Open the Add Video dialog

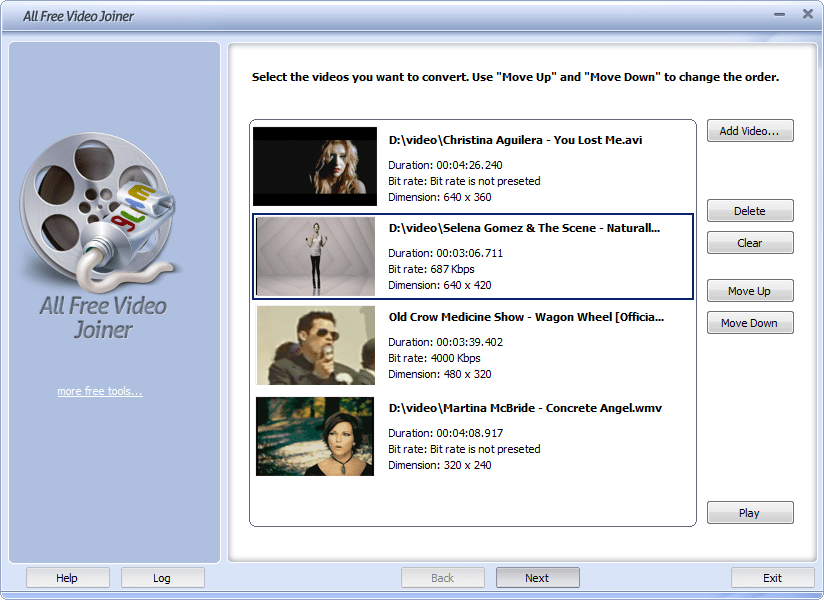coord(750,130)
